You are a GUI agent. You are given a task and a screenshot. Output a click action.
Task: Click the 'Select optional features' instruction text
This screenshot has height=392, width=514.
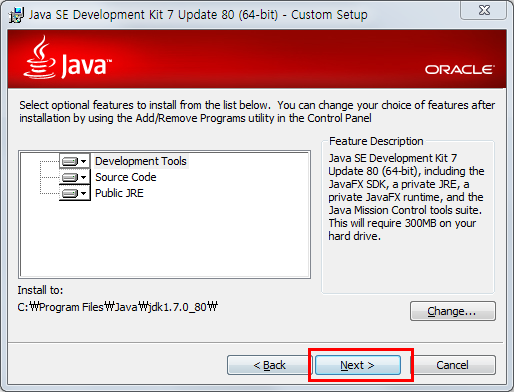pyautogui.click(x=257, y=111)
